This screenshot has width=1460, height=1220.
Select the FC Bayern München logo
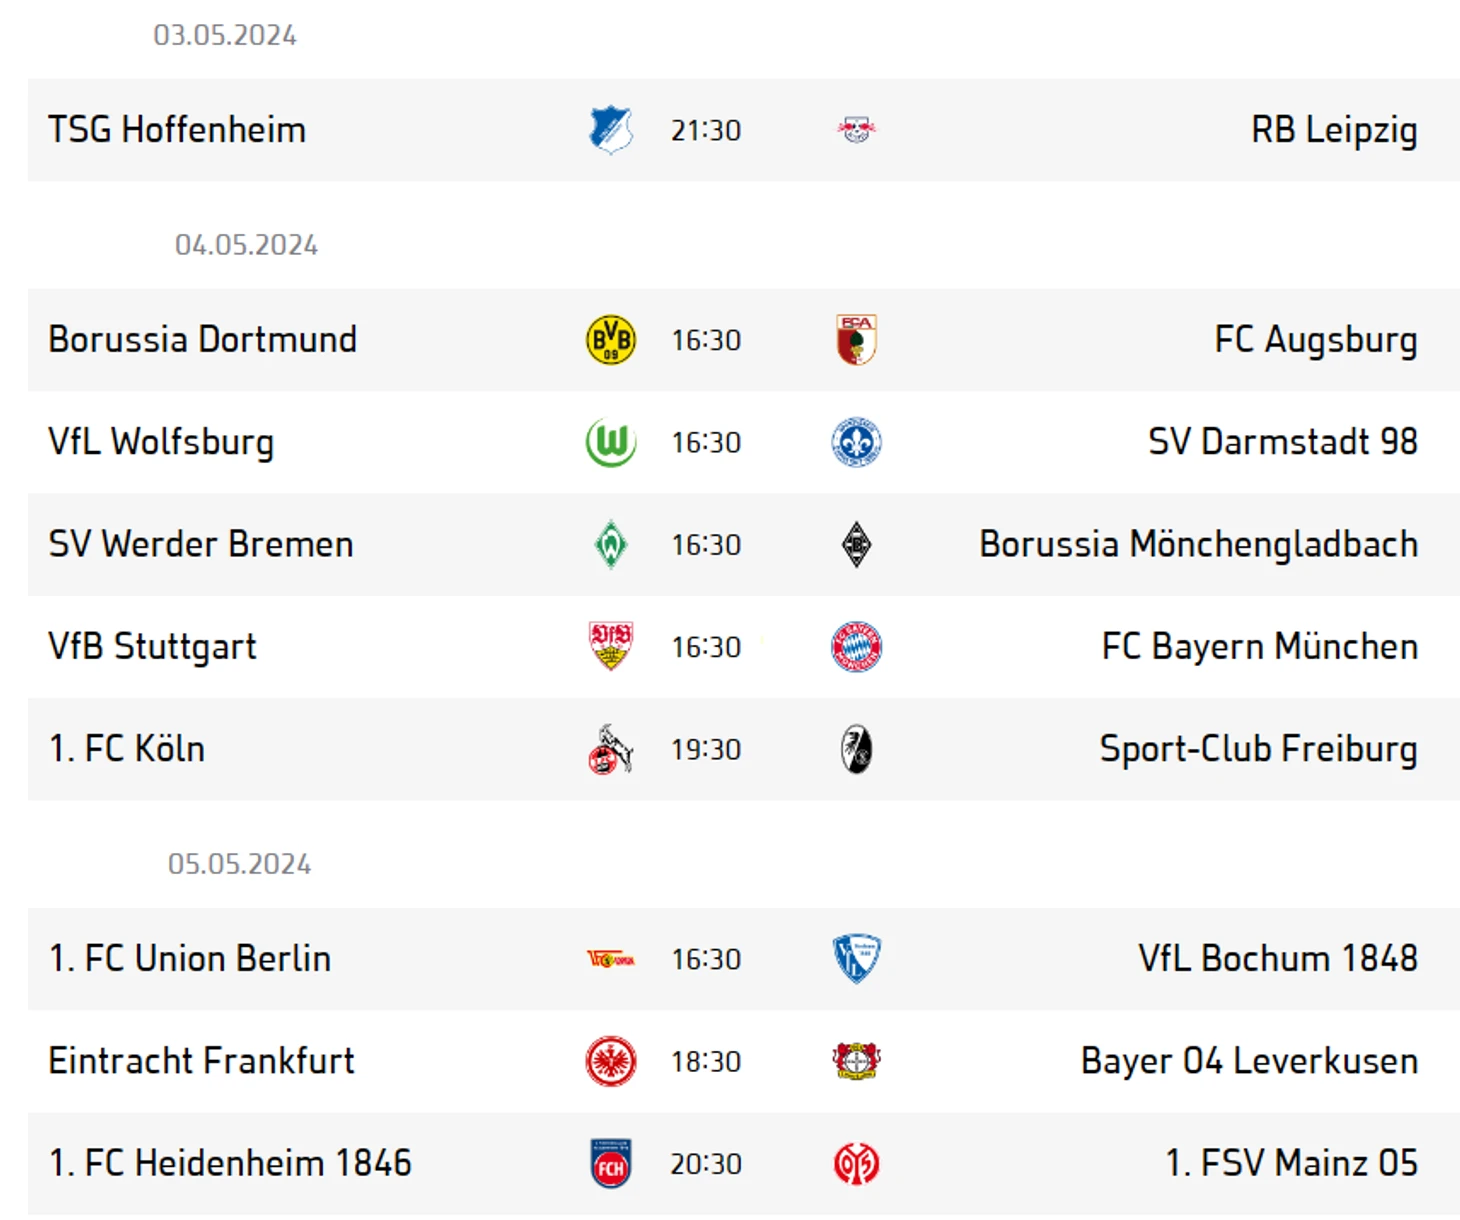click(x=856, y=647)
